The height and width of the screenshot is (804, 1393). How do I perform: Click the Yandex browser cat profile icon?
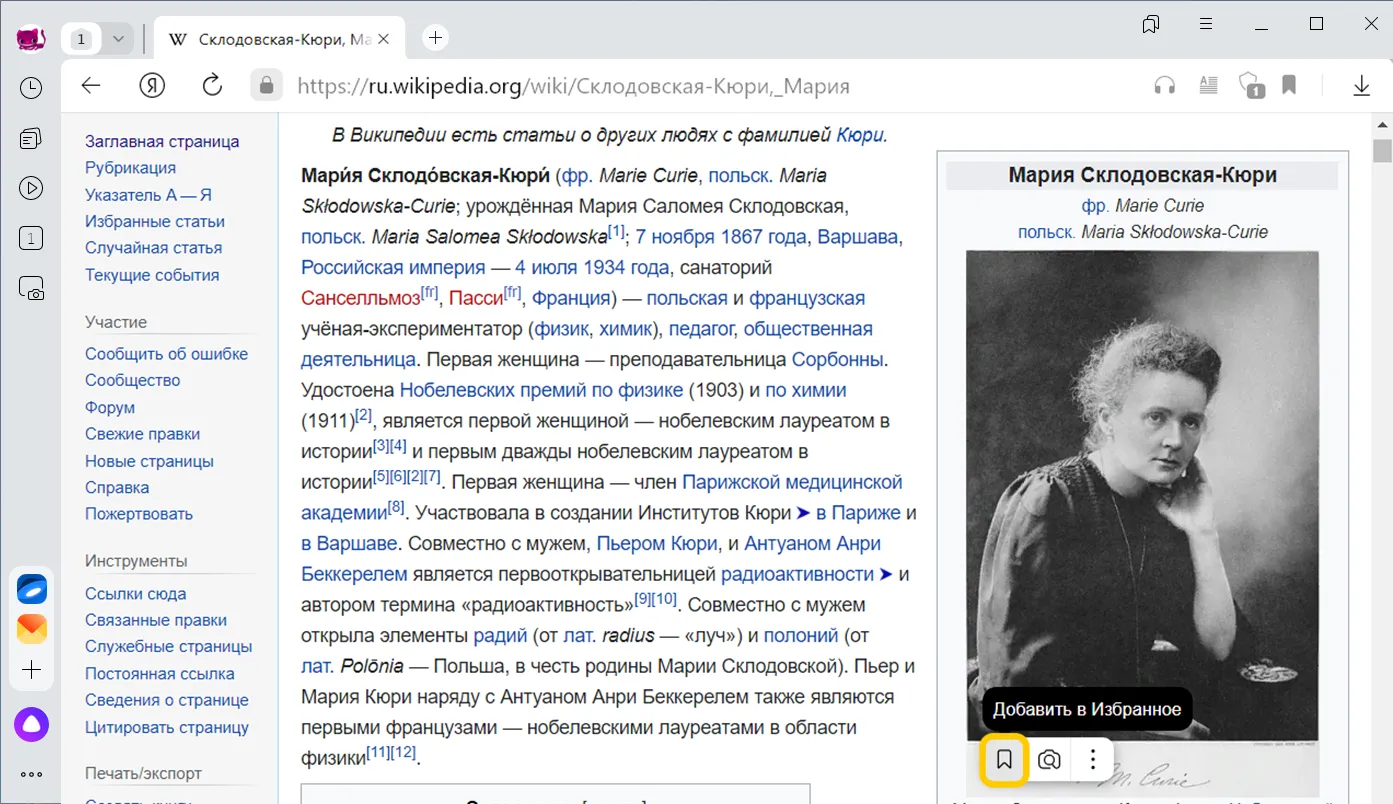pyautogui.click(x=31, y=39)
